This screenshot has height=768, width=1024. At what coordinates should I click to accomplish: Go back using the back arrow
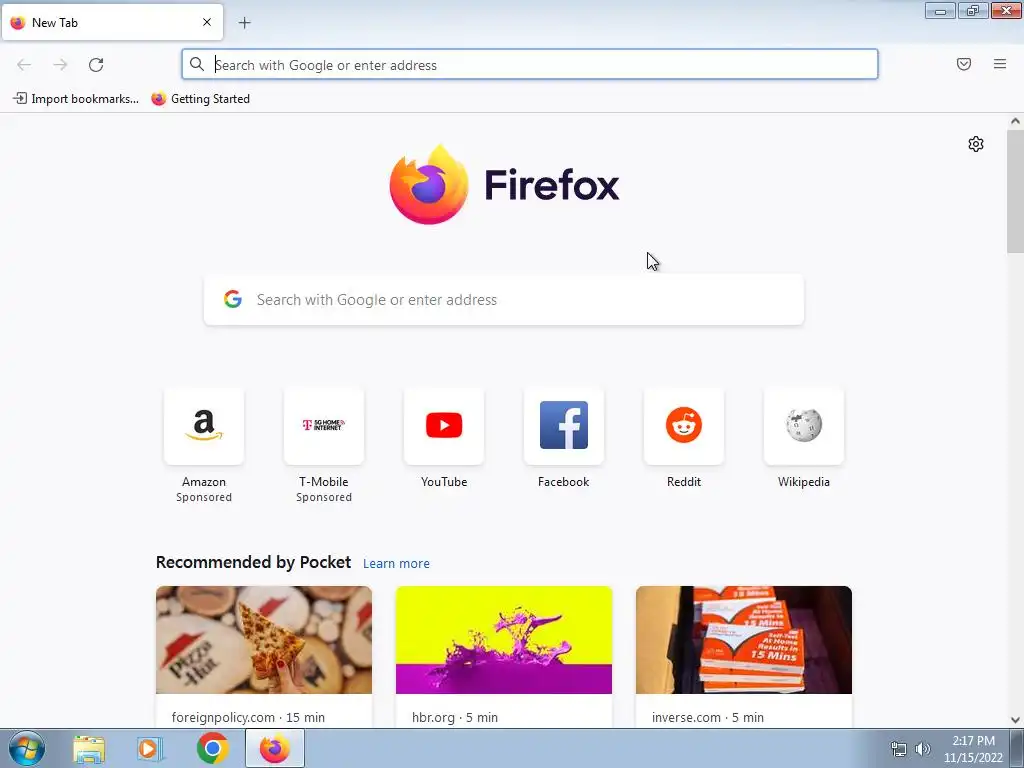(24, 65)
